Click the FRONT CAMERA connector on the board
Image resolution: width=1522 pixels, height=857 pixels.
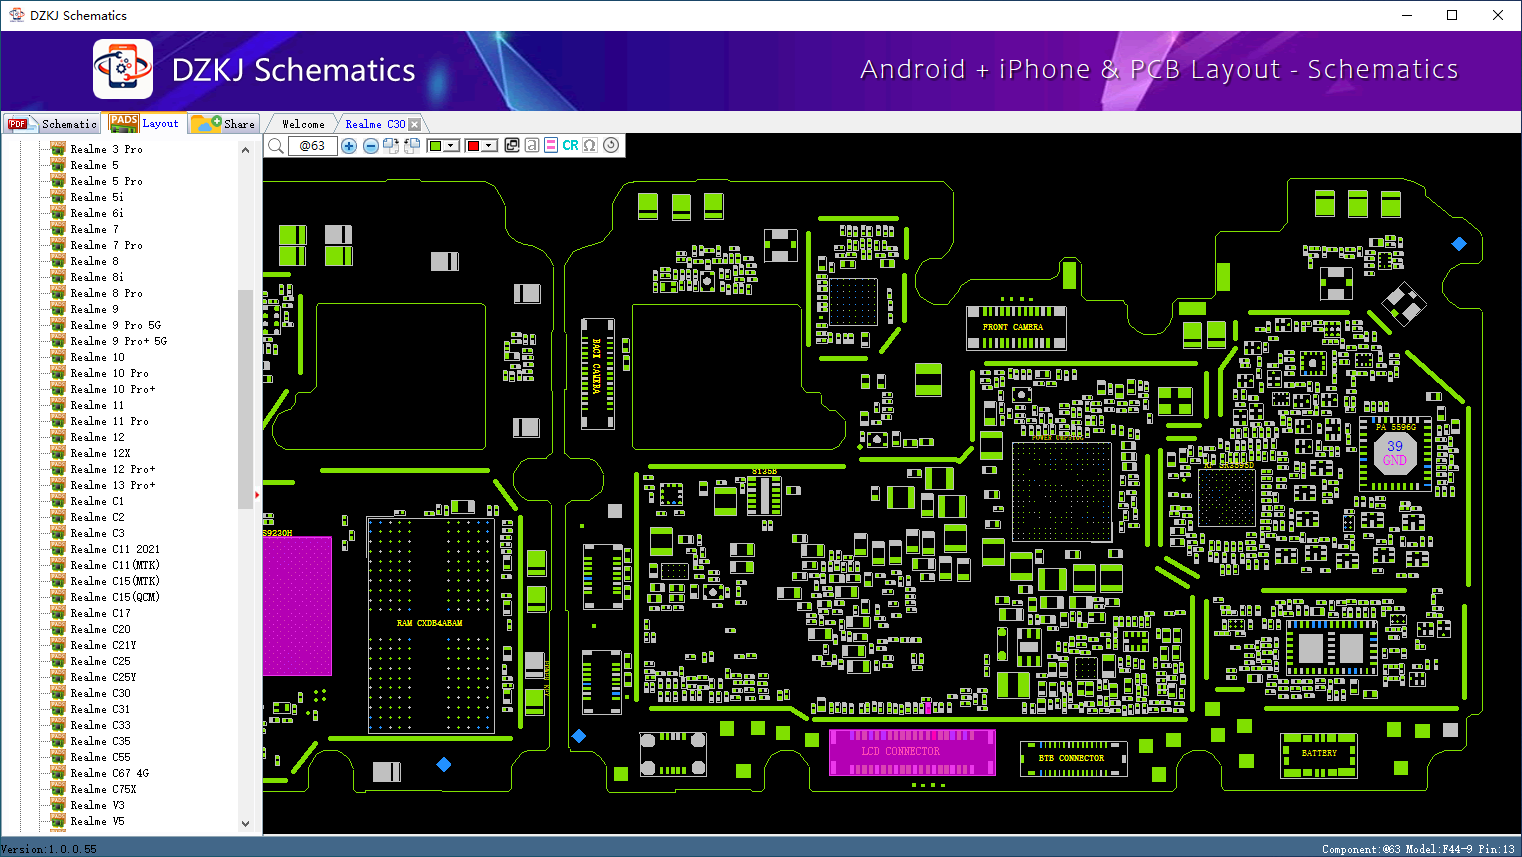pos(1016,327)
